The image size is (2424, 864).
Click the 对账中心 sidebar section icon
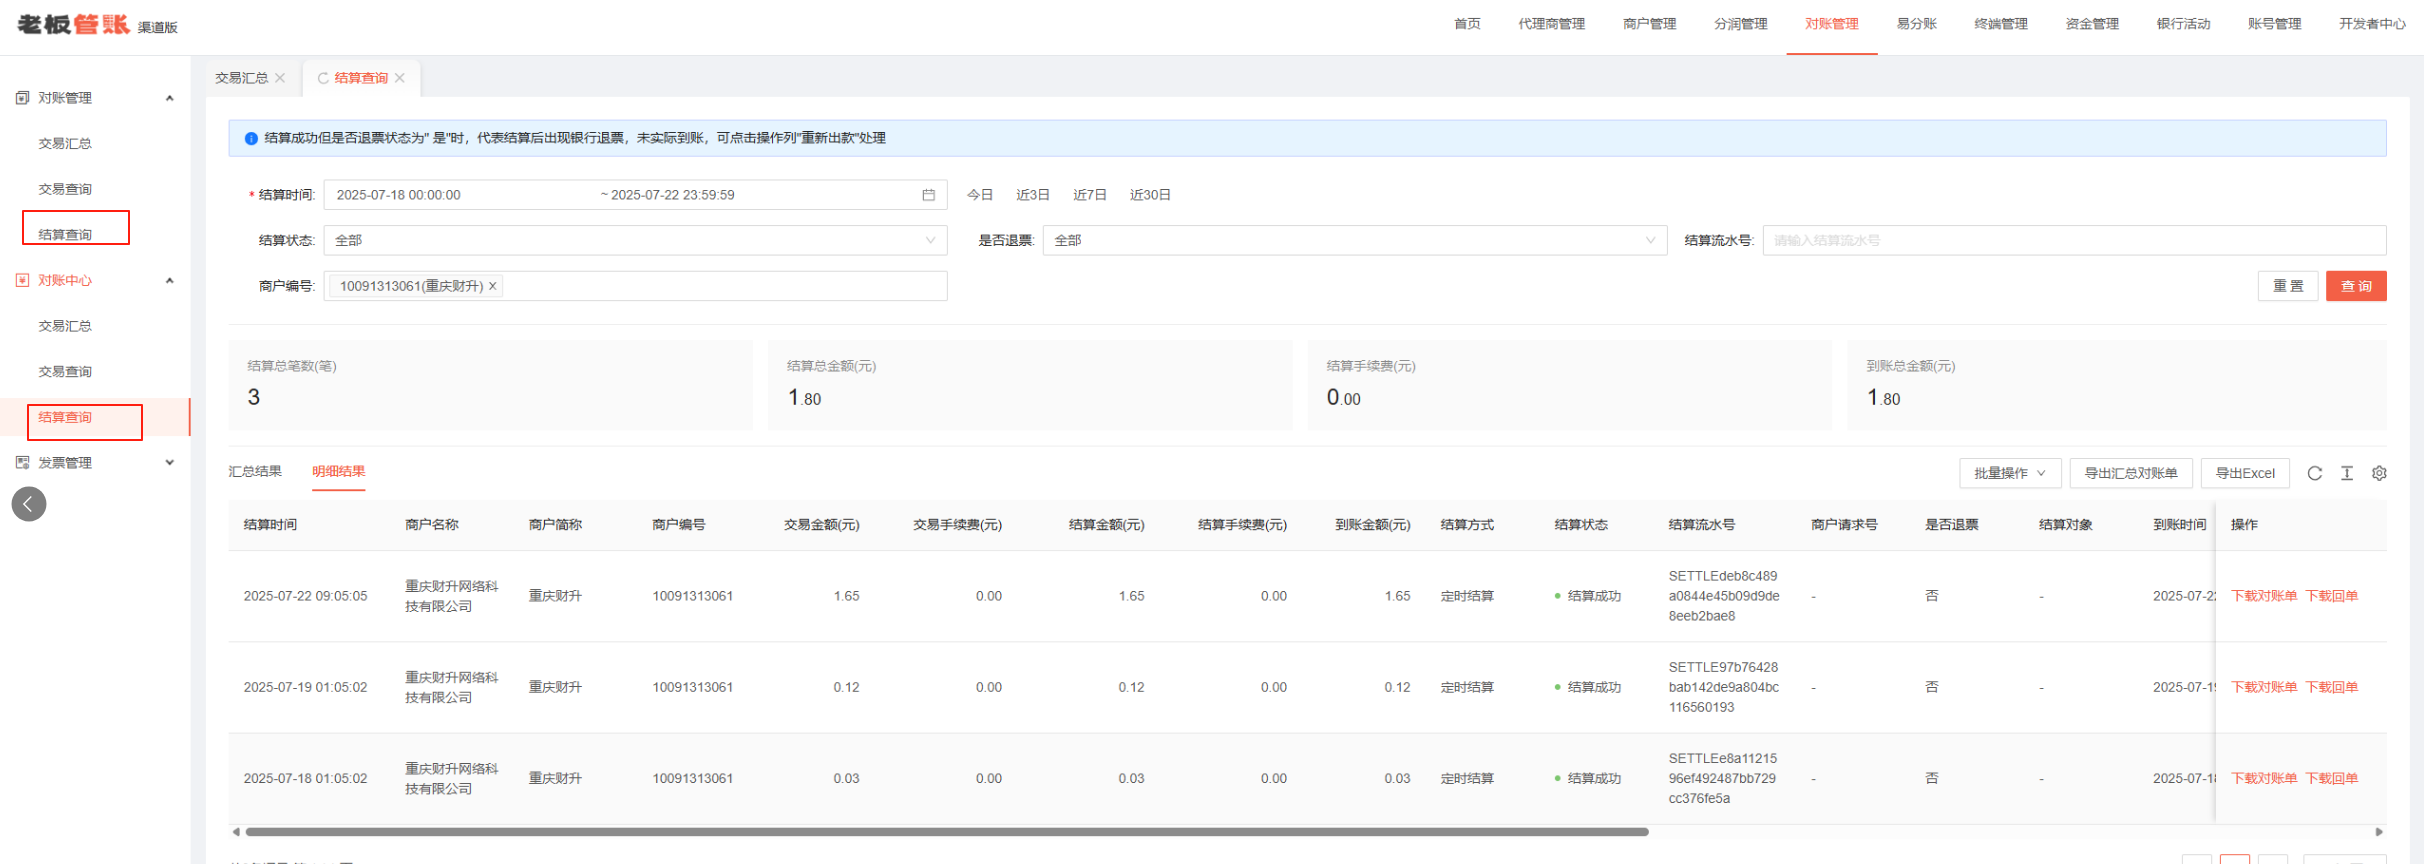(22, 280)
